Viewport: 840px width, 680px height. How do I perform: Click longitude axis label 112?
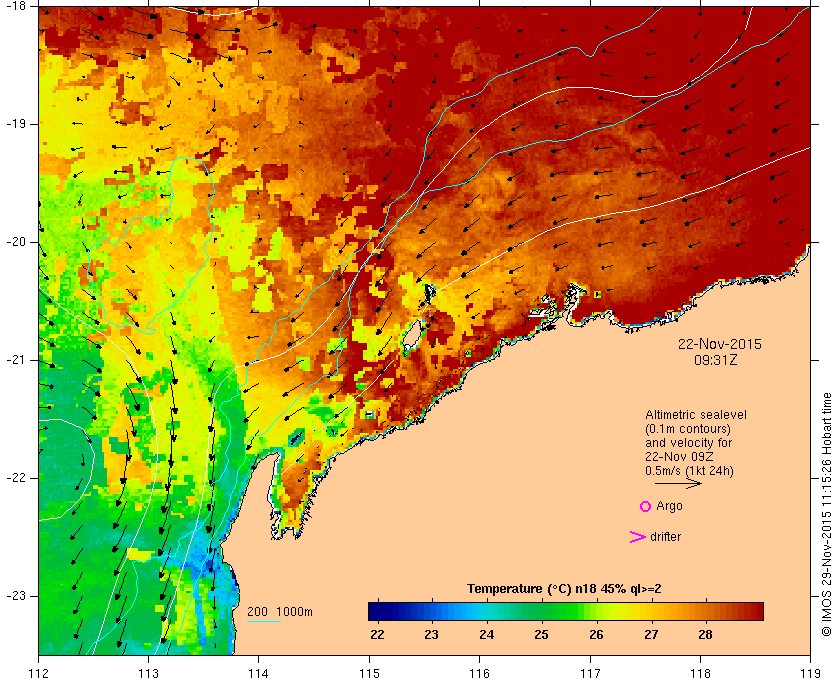point(39,673)
